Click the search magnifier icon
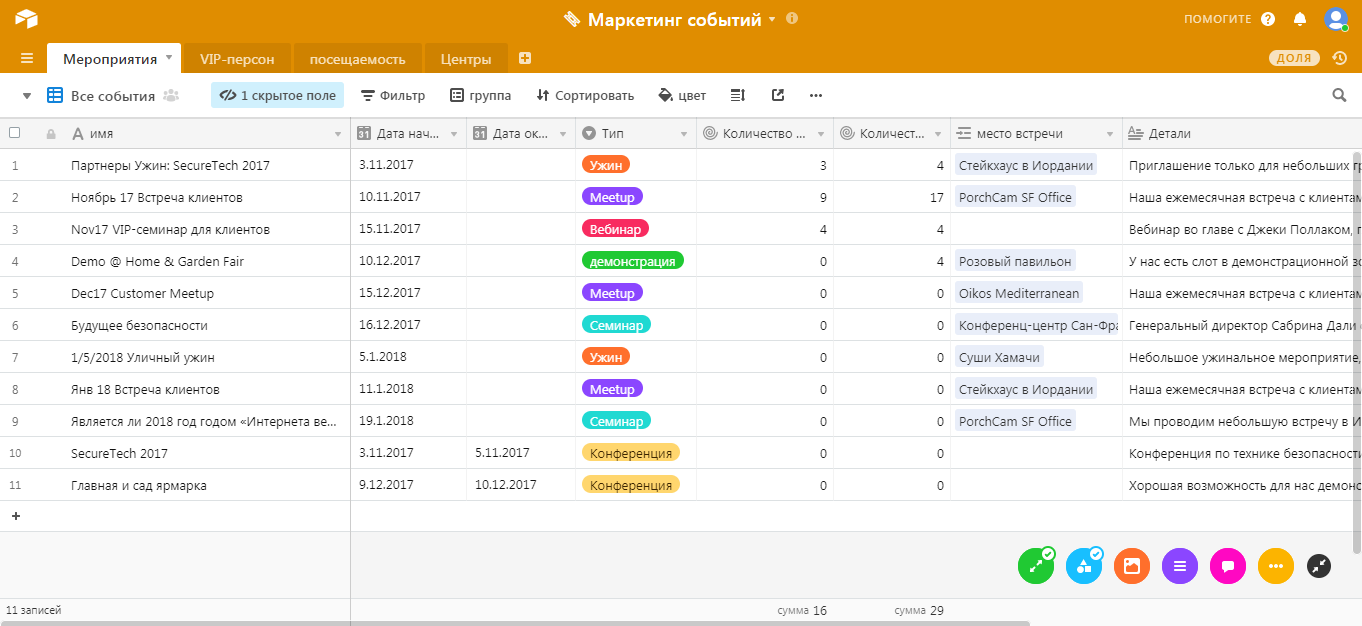1362x626 pixels. [1340, 95]
